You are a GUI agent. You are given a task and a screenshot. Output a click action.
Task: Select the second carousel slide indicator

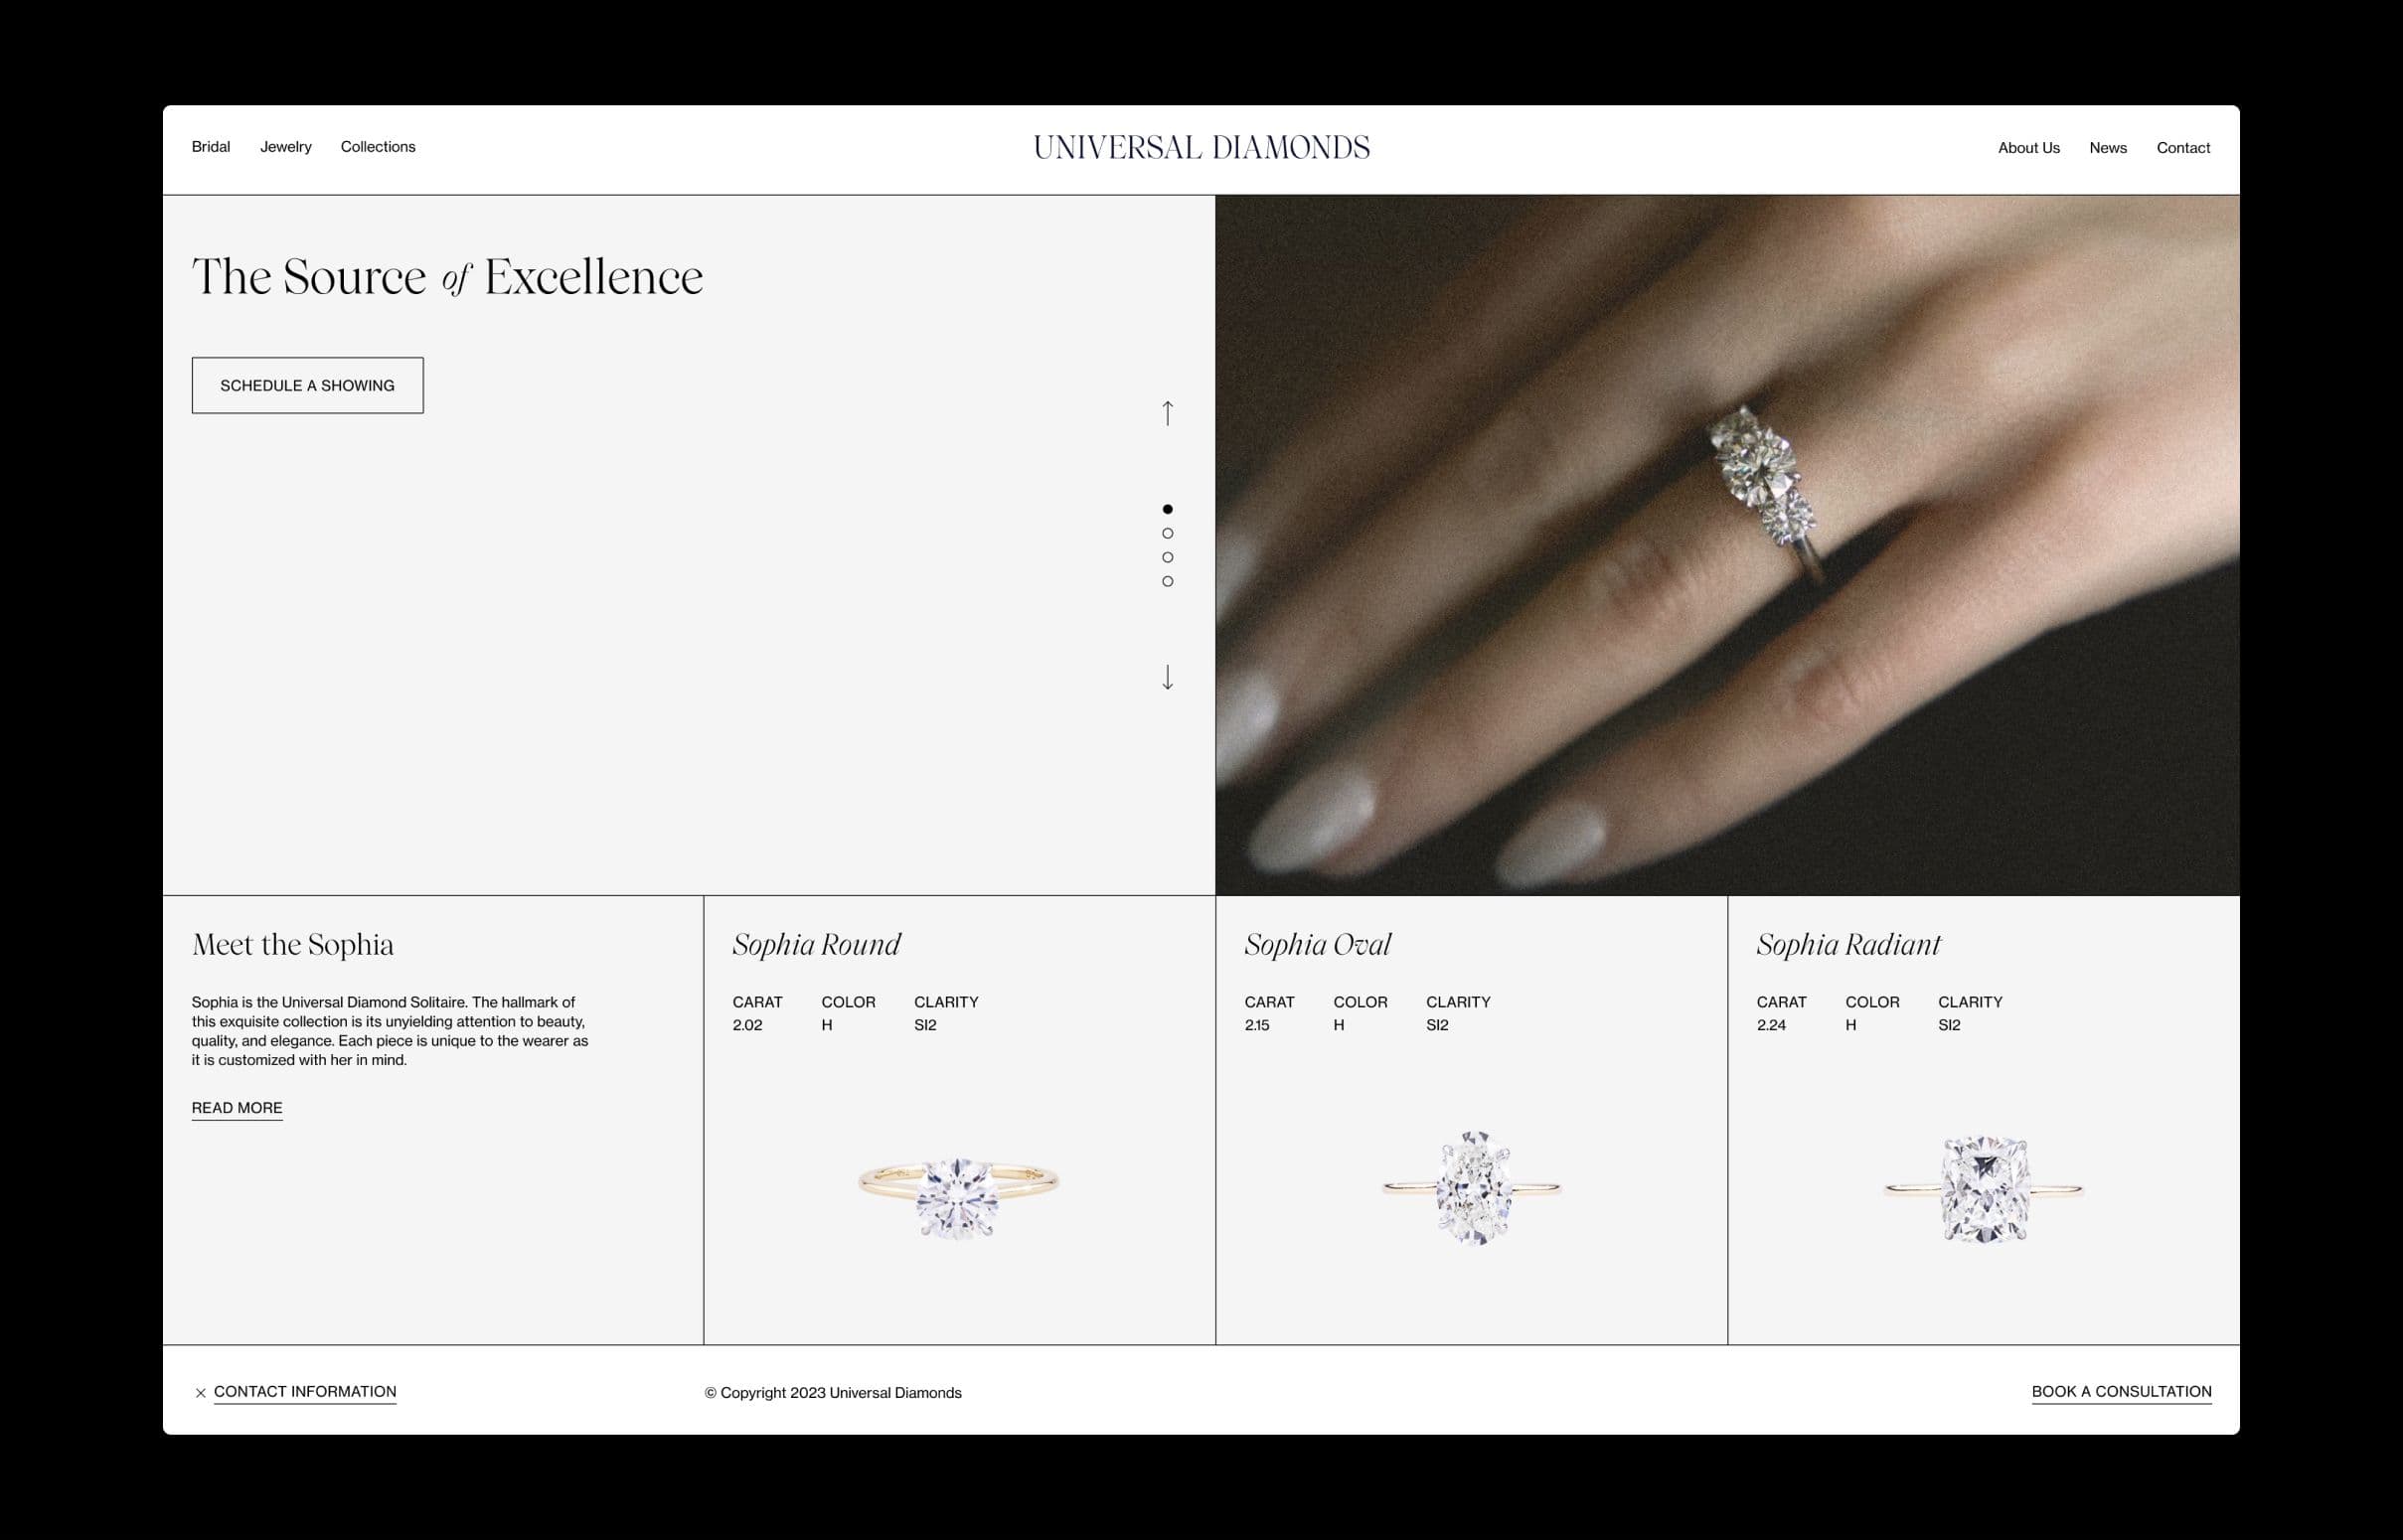pos(1167,532)
